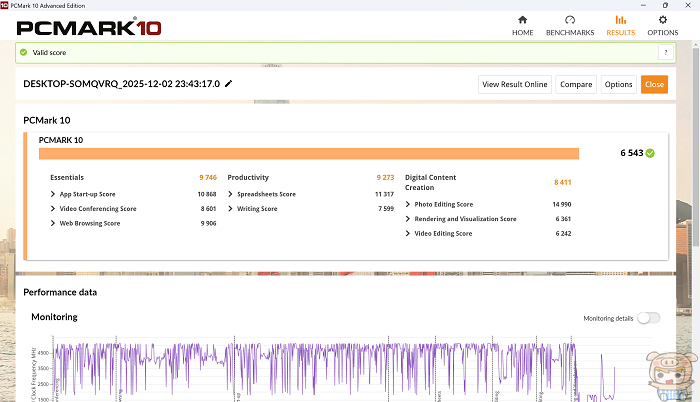Click the View Result Online button
Screen dimensions: 700x402
point(515,84)
